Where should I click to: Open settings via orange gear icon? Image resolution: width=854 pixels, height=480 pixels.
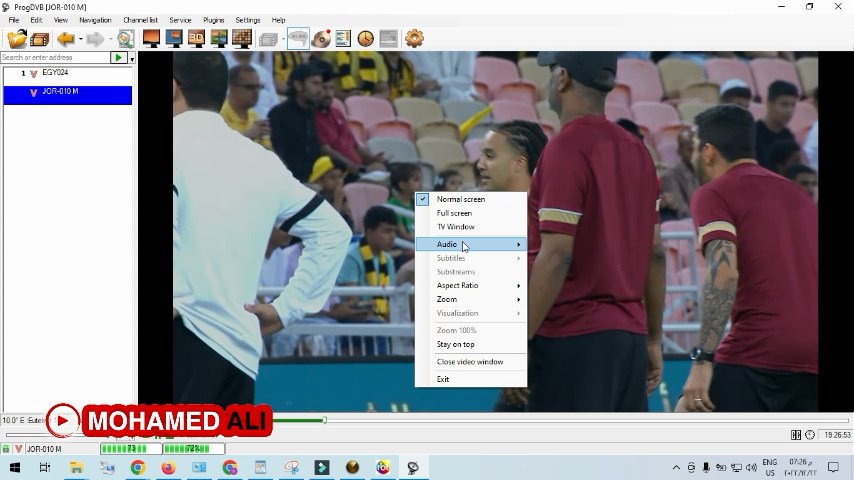[x=414, y=39]
